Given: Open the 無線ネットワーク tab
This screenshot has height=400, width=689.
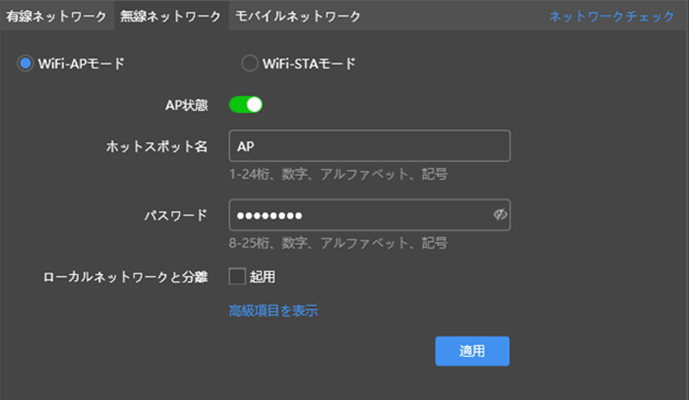Looking at the screenshot, I should [169, 17].
